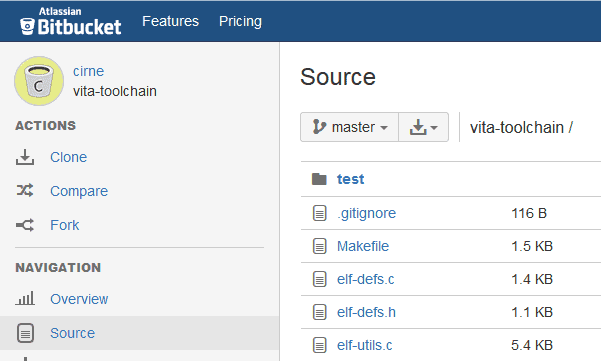Click the NAVIGATION section header
Image resolution: width=601 pixels, height=361 pixels.
(58, 267)
